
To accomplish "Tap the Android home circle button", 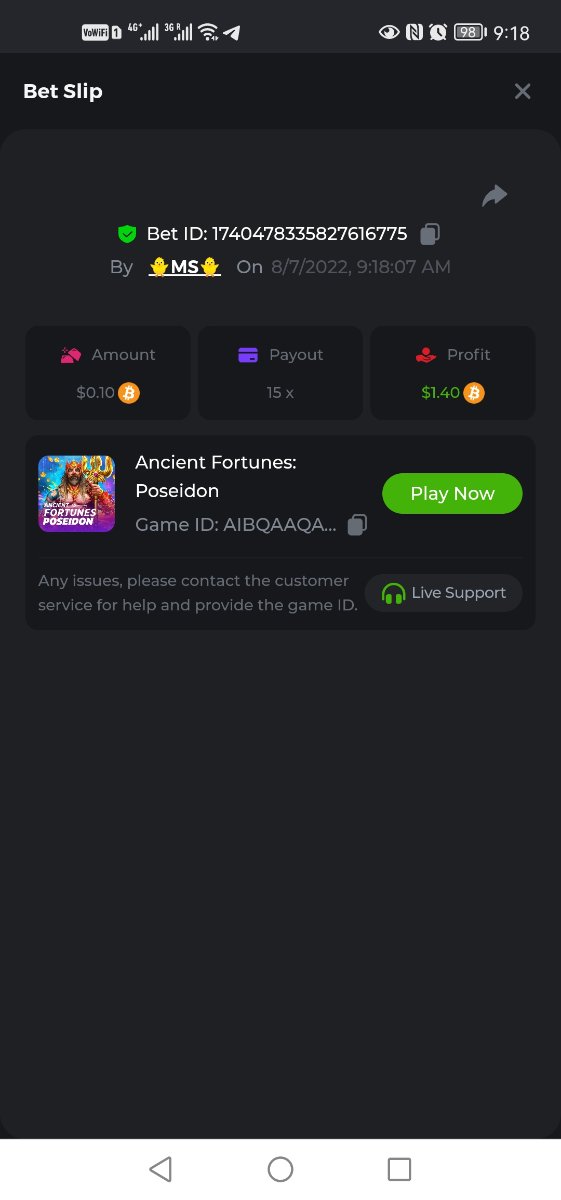I will click(x=280, y=1169).
